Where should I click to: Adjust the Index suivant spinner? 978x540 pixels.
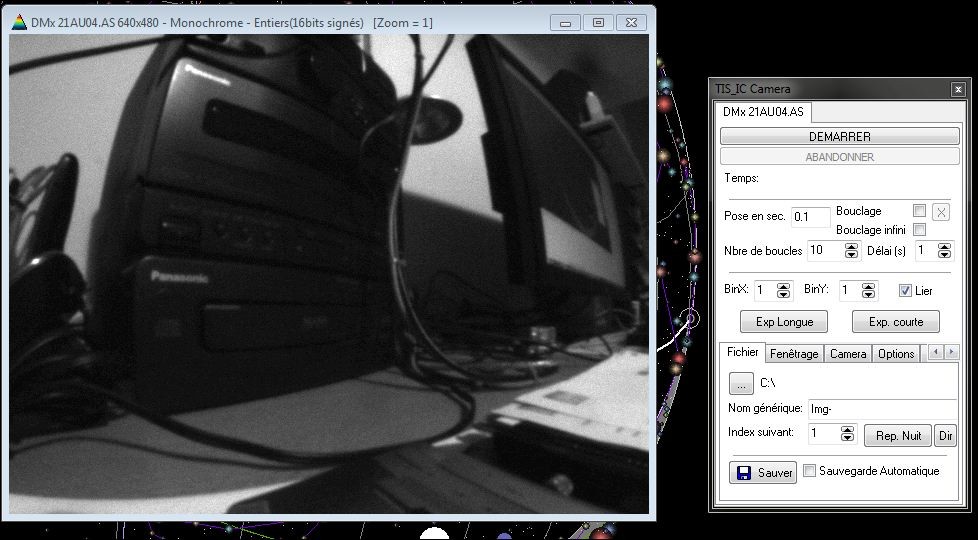coord(848,434)
